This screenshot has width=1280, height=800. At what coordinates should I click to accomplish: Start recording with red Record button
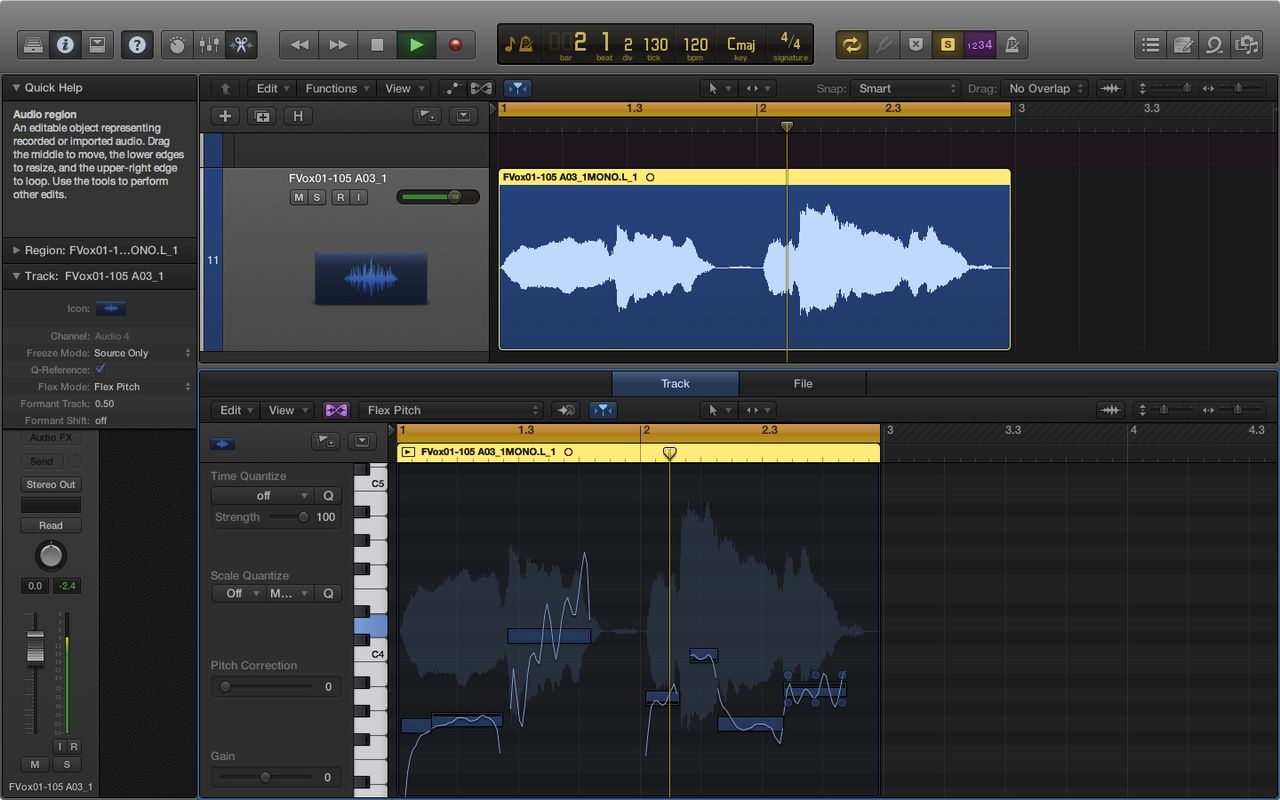455,44
